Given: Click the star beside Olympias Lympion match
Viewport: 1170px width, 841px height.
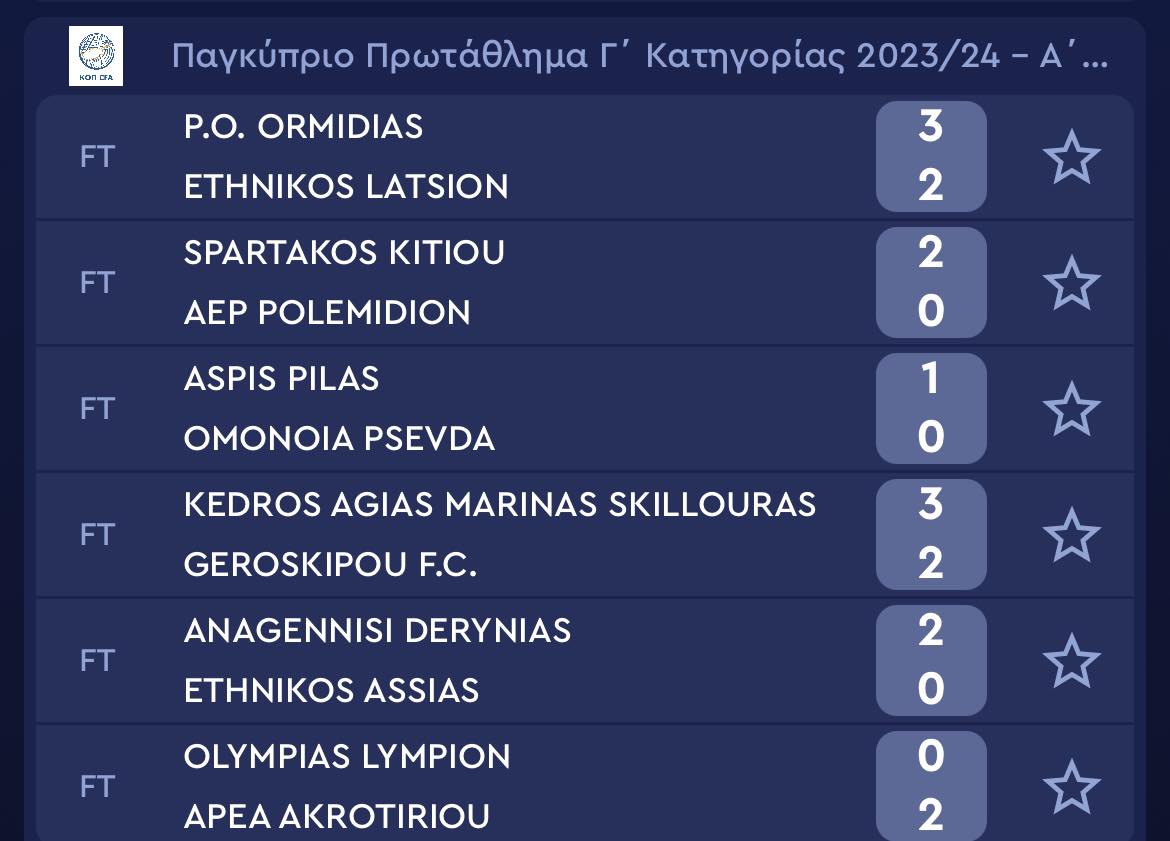Looking at the screenshot, I should point(1072,787).
